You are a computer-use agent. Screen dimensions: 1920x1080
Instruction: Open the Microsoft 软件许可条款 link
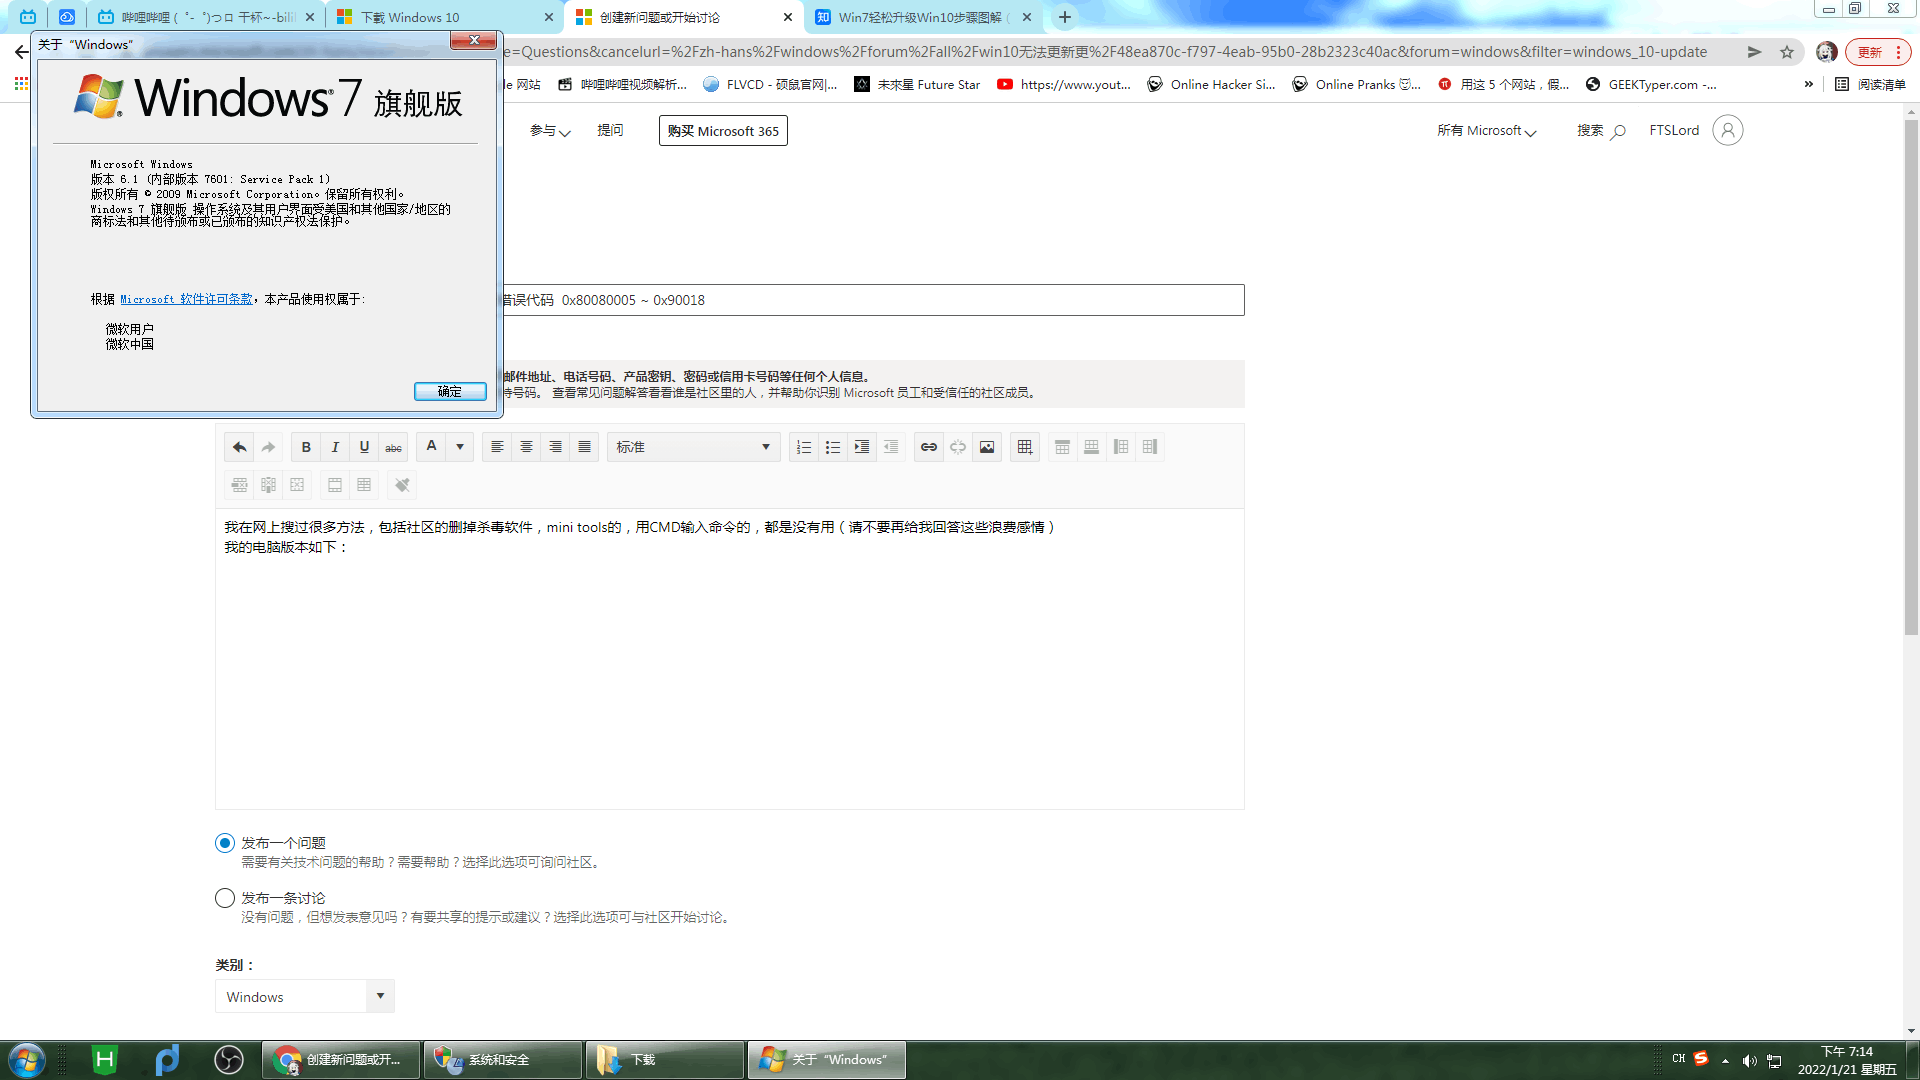pos(186,299)
